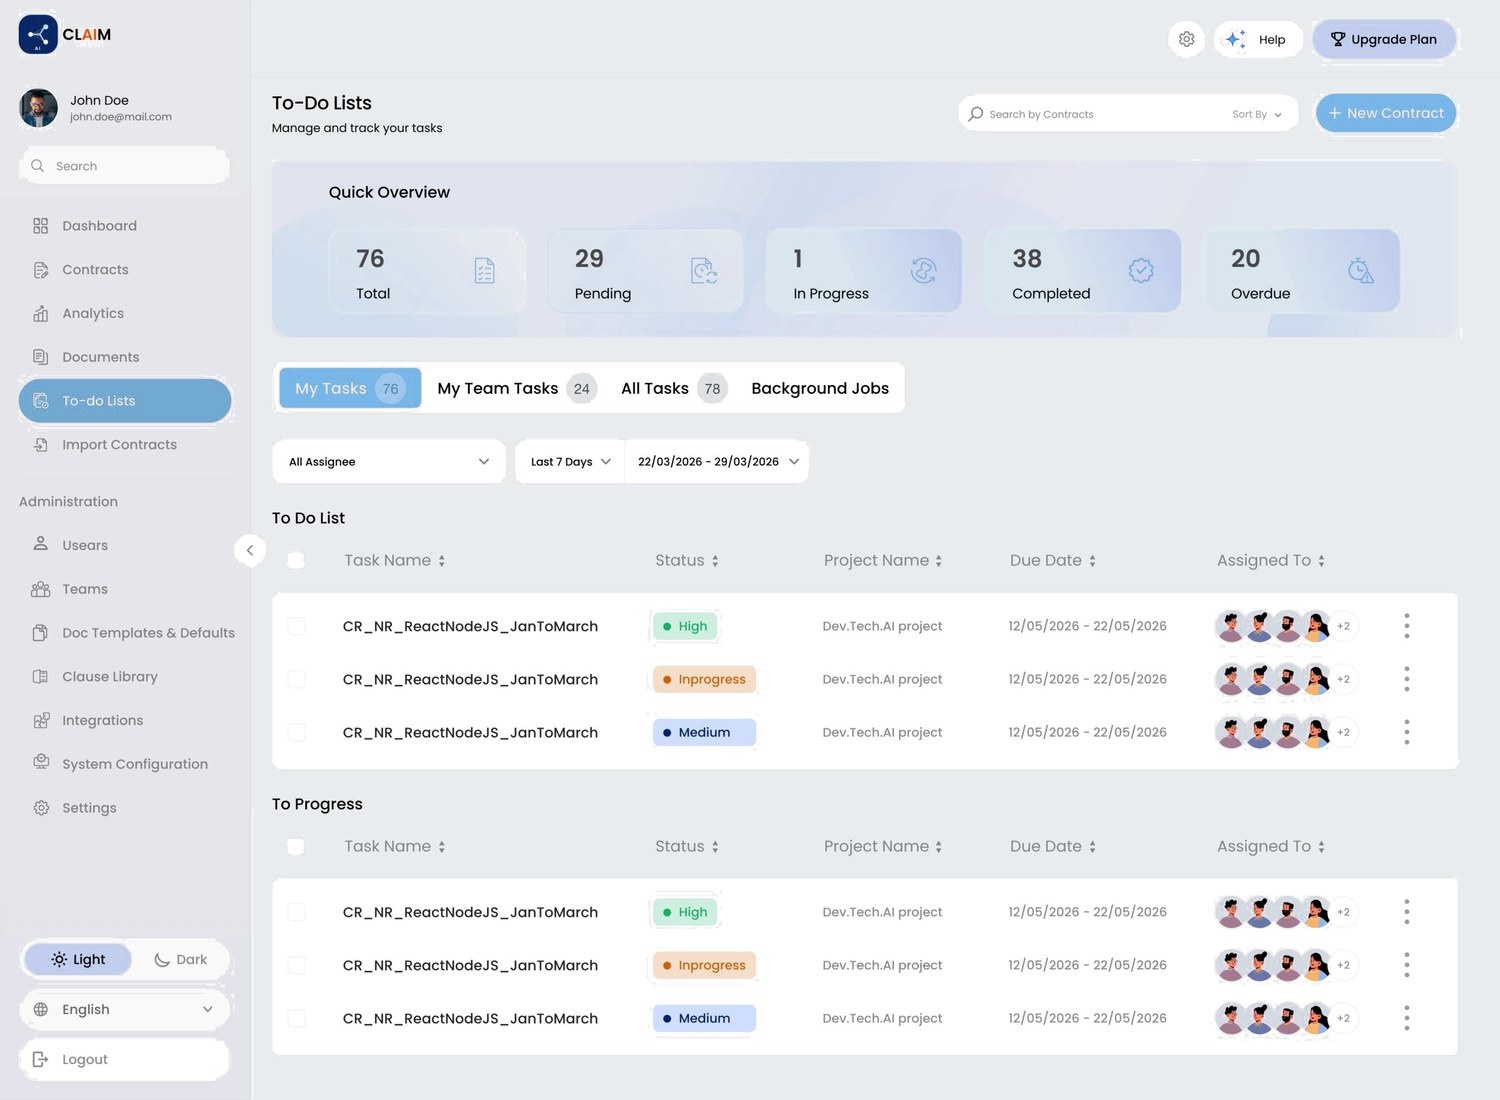Check the select-all box in To Do List header
This screenshot has width=1500, height=1100.
(295, 560)
